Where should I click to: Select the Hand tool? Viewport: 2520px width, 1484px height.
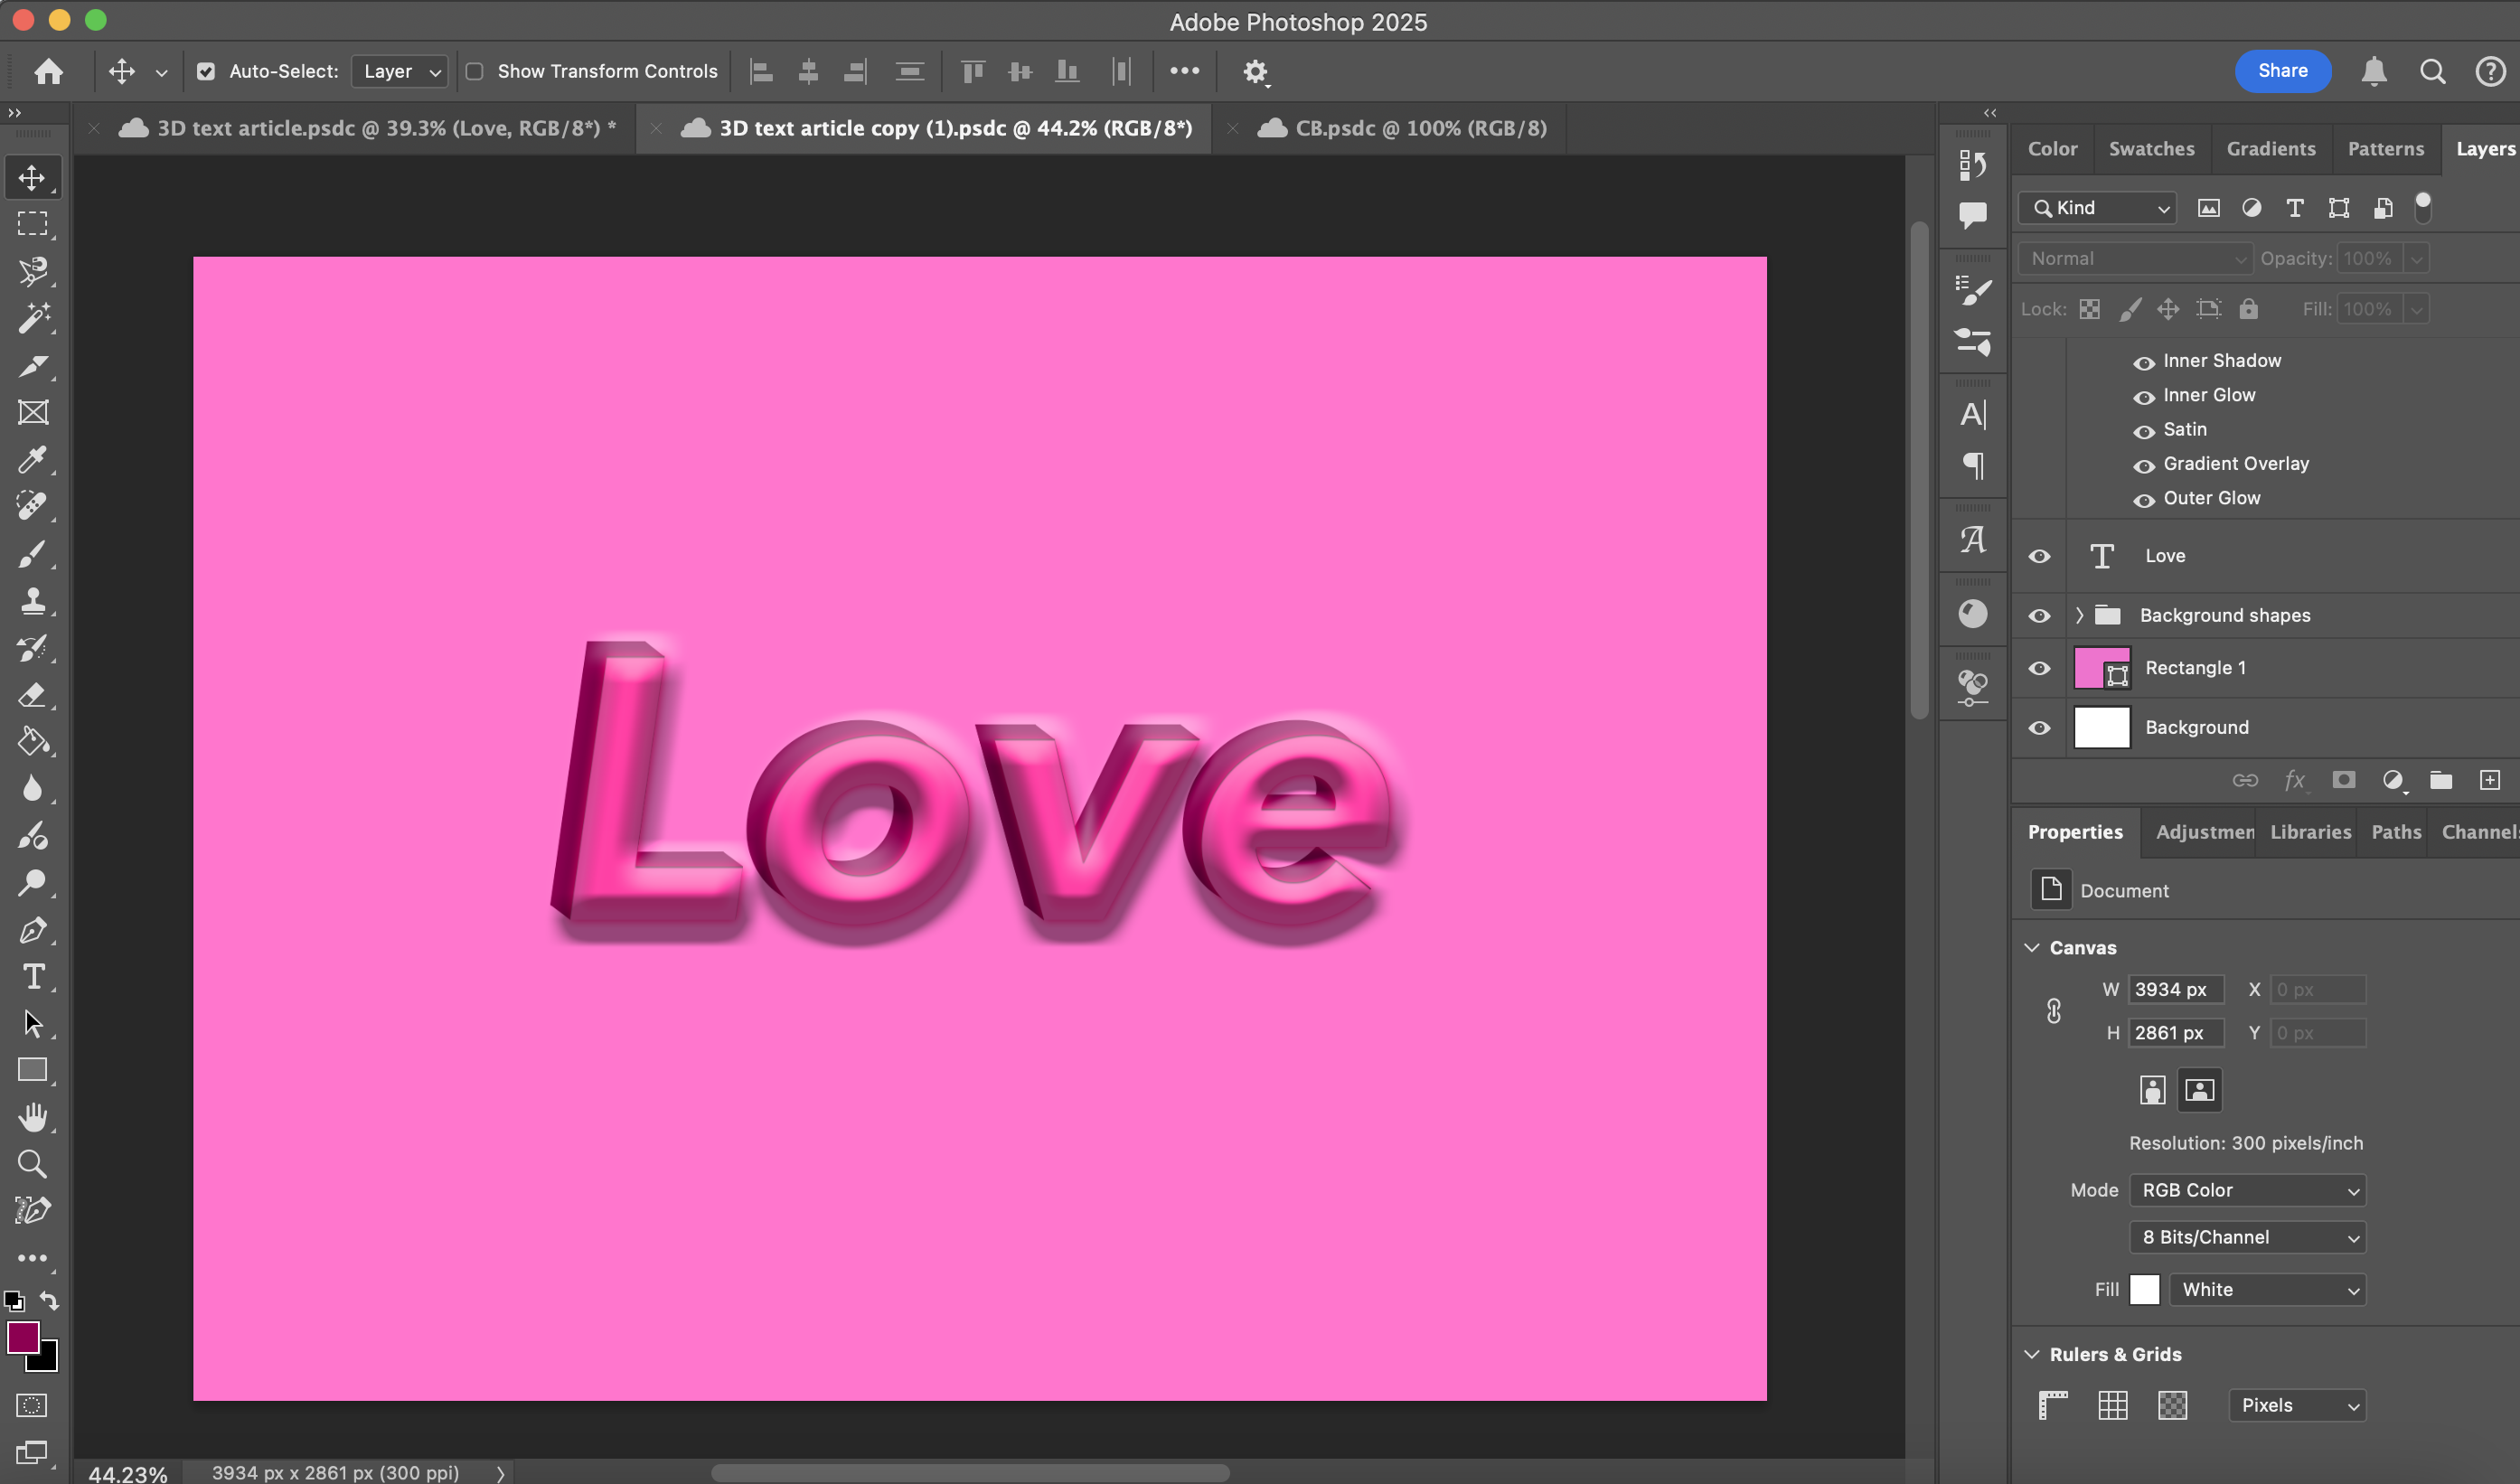pyautogui.click(x=32, y=1117)
